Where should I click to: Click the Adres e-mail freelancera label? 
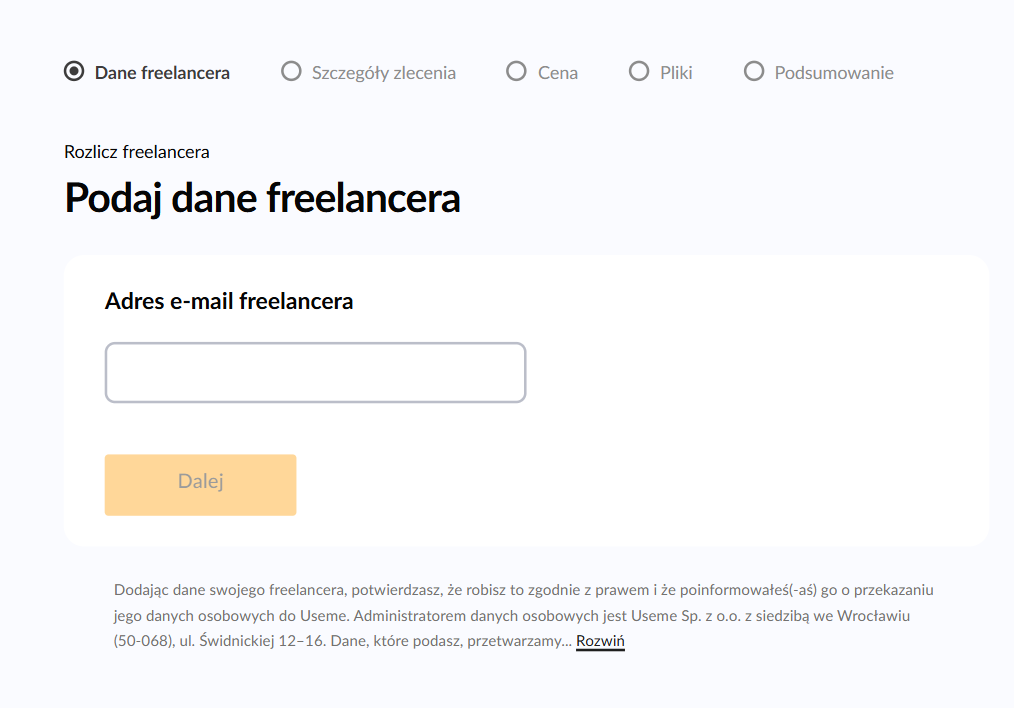pos(229,301)
